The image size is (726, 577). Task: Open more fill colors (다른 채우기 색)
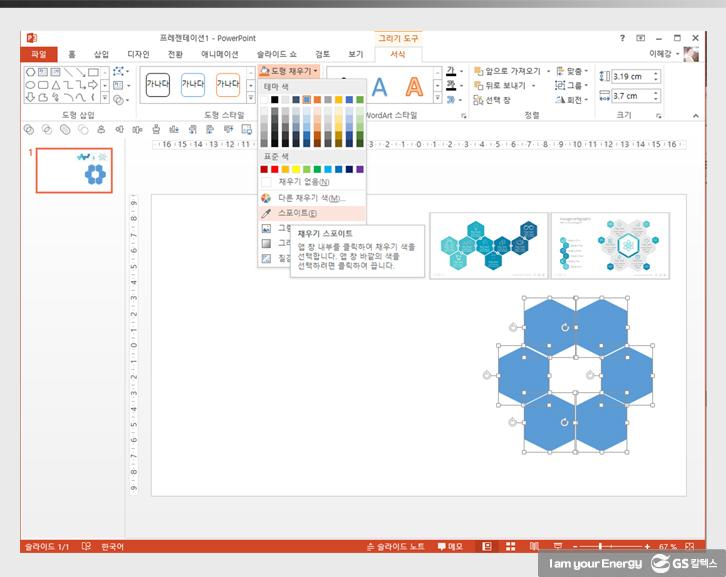click(x=309, y=198)
